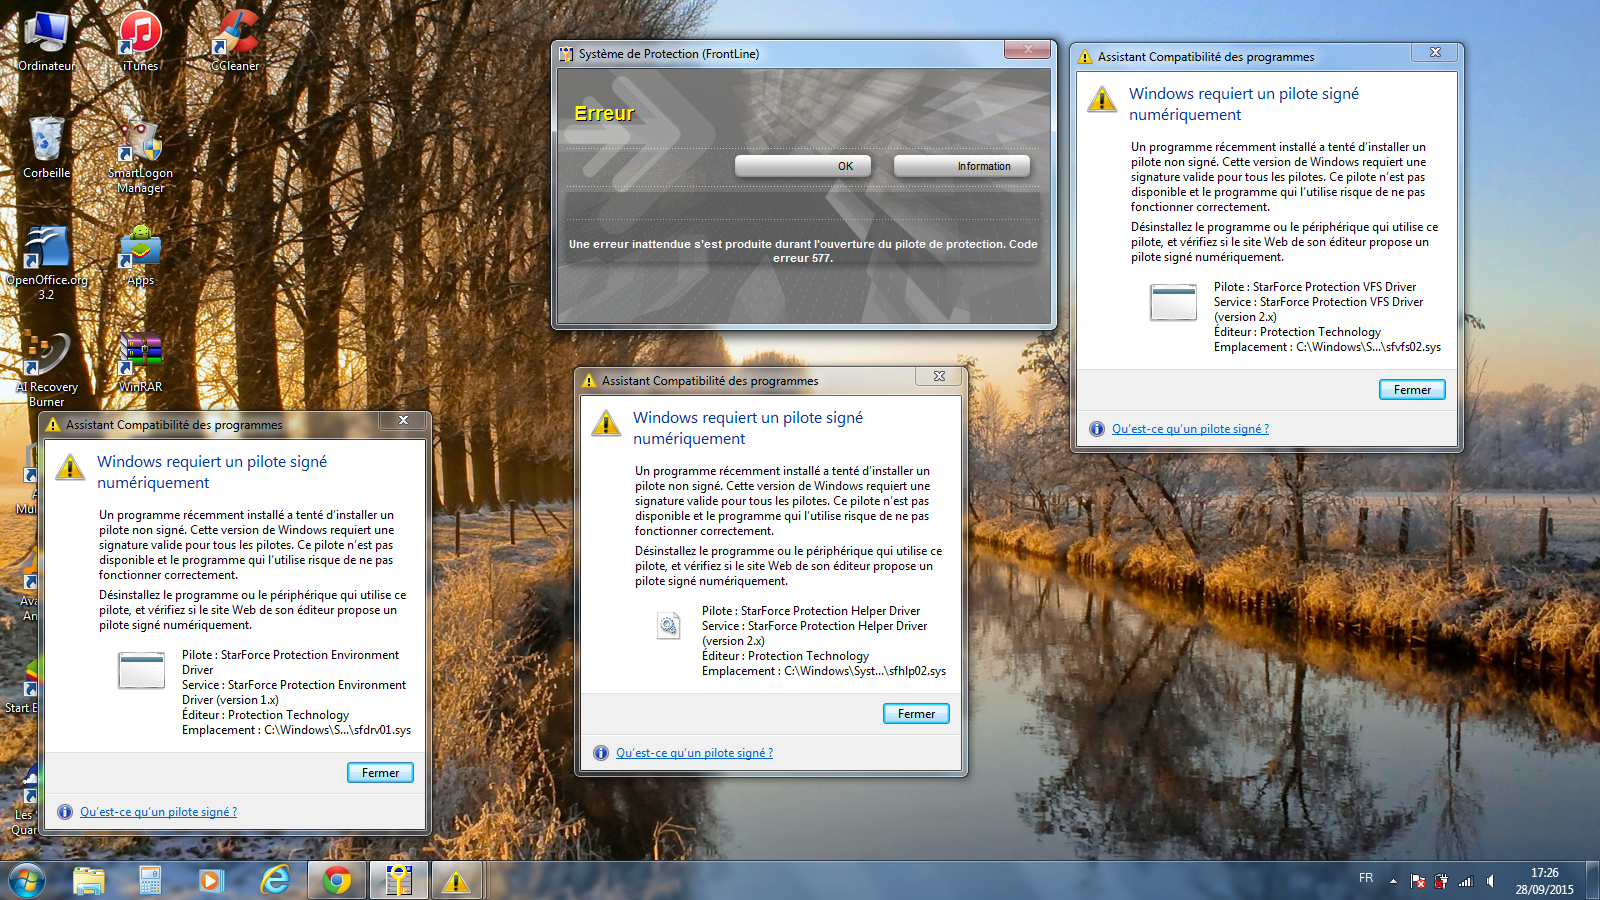This screenshot has width=1600, height=900.
Task: Open the iTunes desktop shortcut
Action: pyautogui.click(x=140, y=42)
